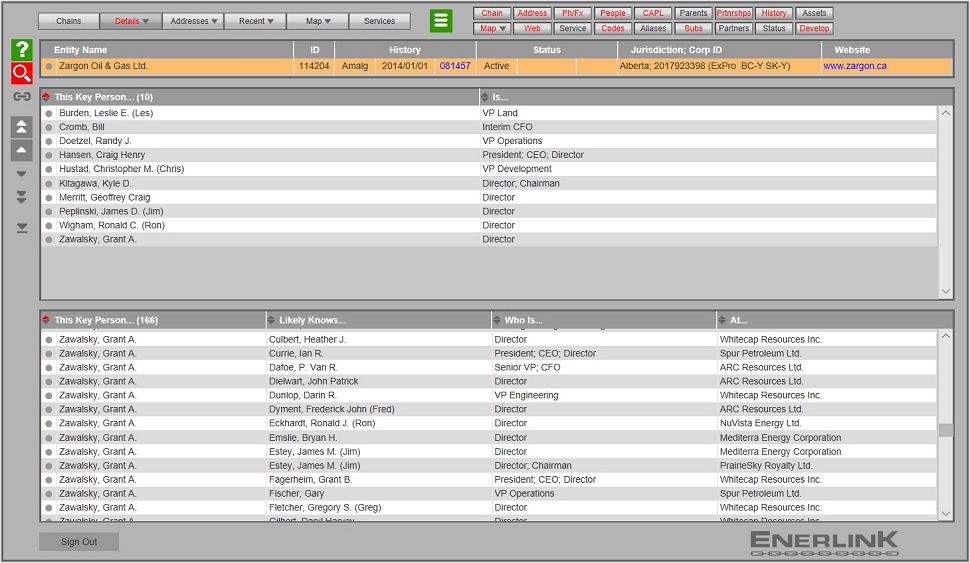Select bullet beside Peplinski, James D.
The image size is (970, 563).
[49, 212]
